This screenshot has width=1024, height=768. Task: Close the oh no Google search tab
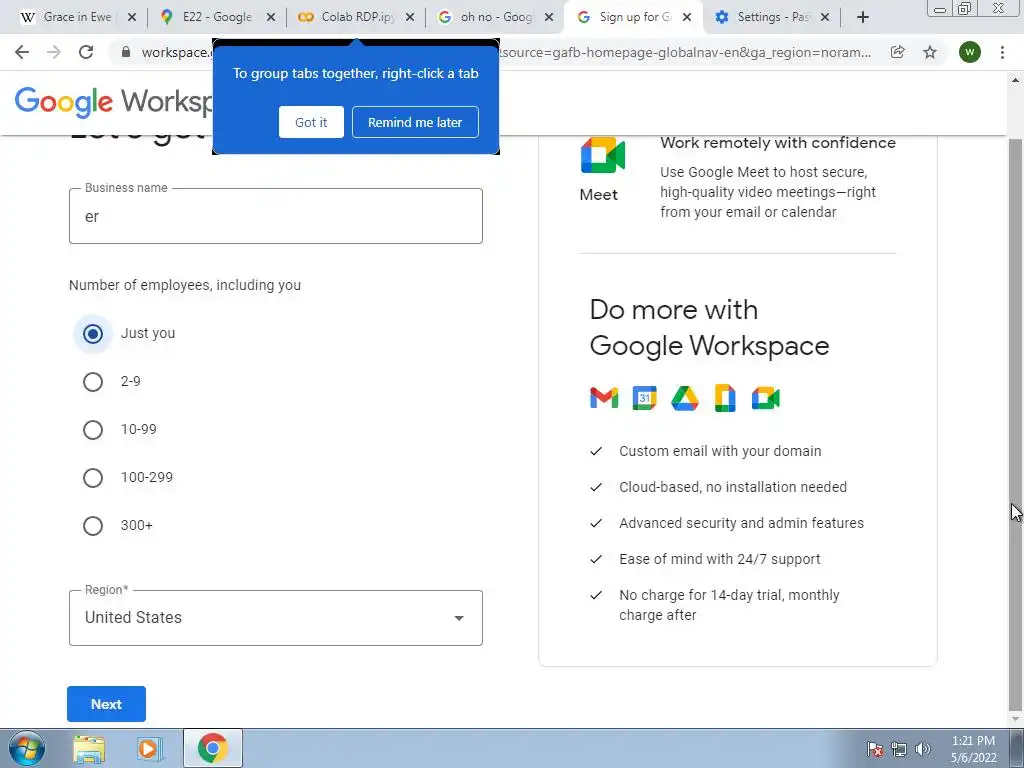pyautogui.click(x=549, y=18)
